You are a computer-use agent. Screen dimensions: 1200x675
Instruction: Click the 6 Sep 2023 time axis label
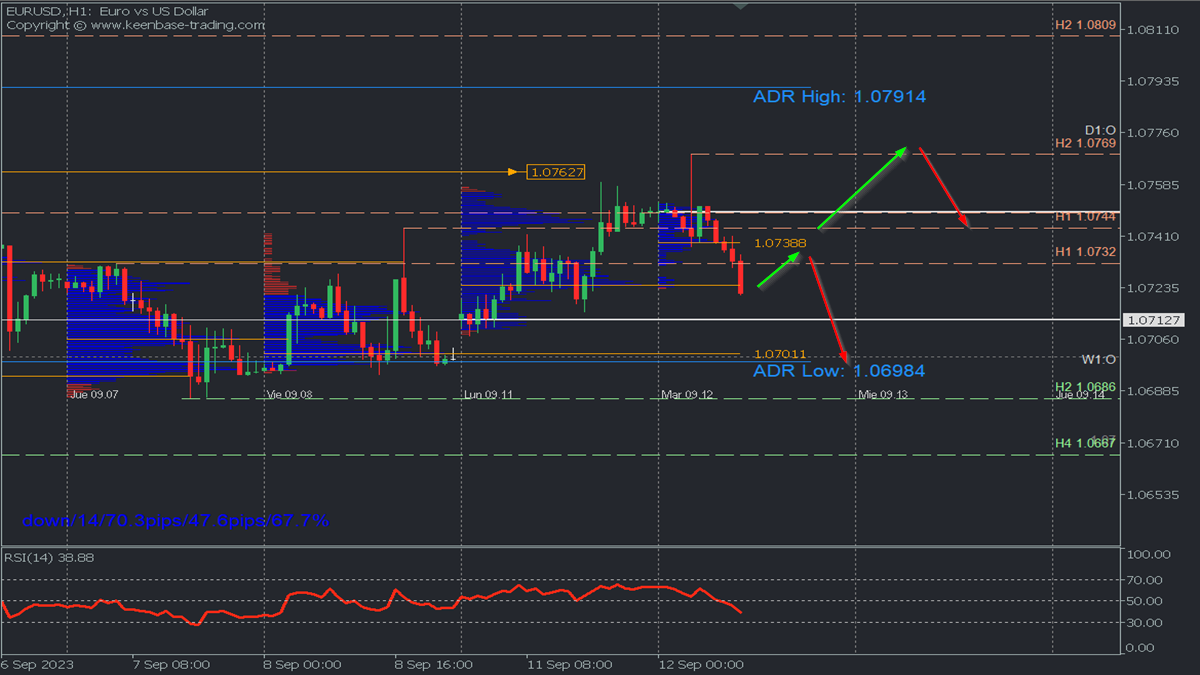37,664
